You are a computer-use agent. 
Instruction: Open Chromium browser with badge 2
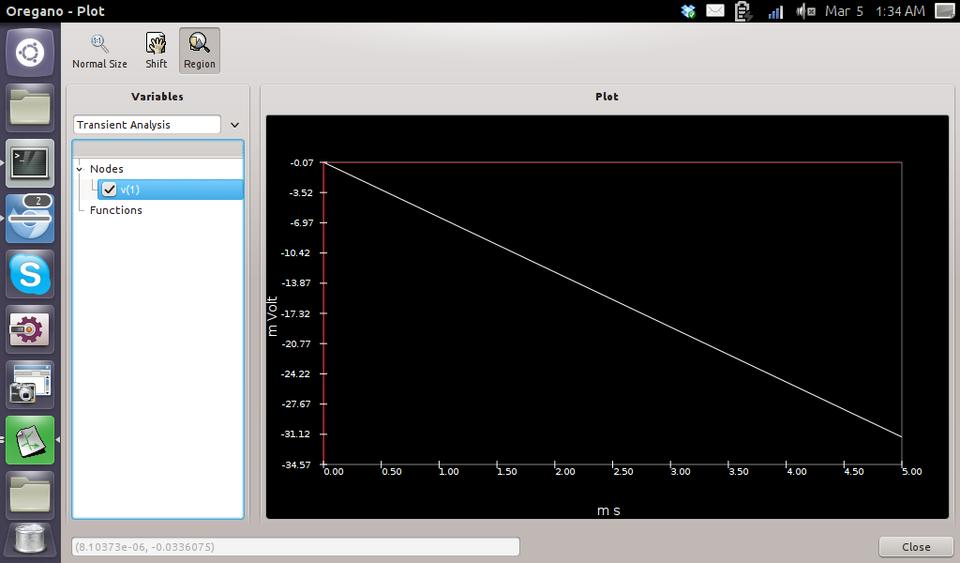pos(30,218)
